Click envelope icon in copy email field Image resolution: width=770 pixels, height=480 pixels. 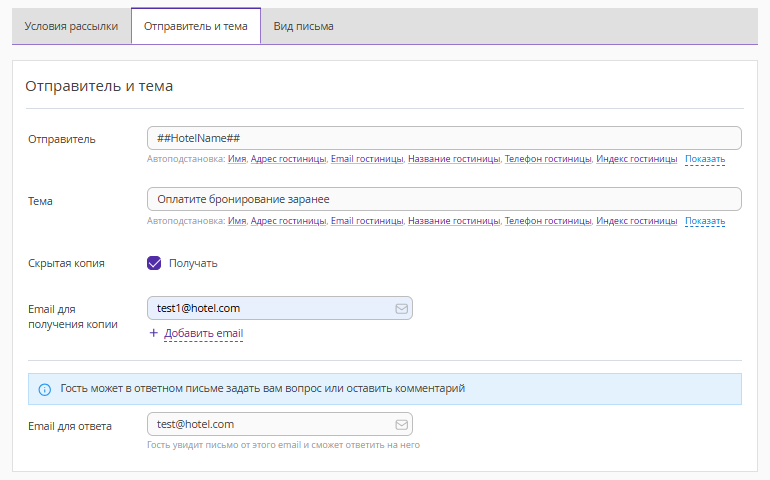[401, 308]
